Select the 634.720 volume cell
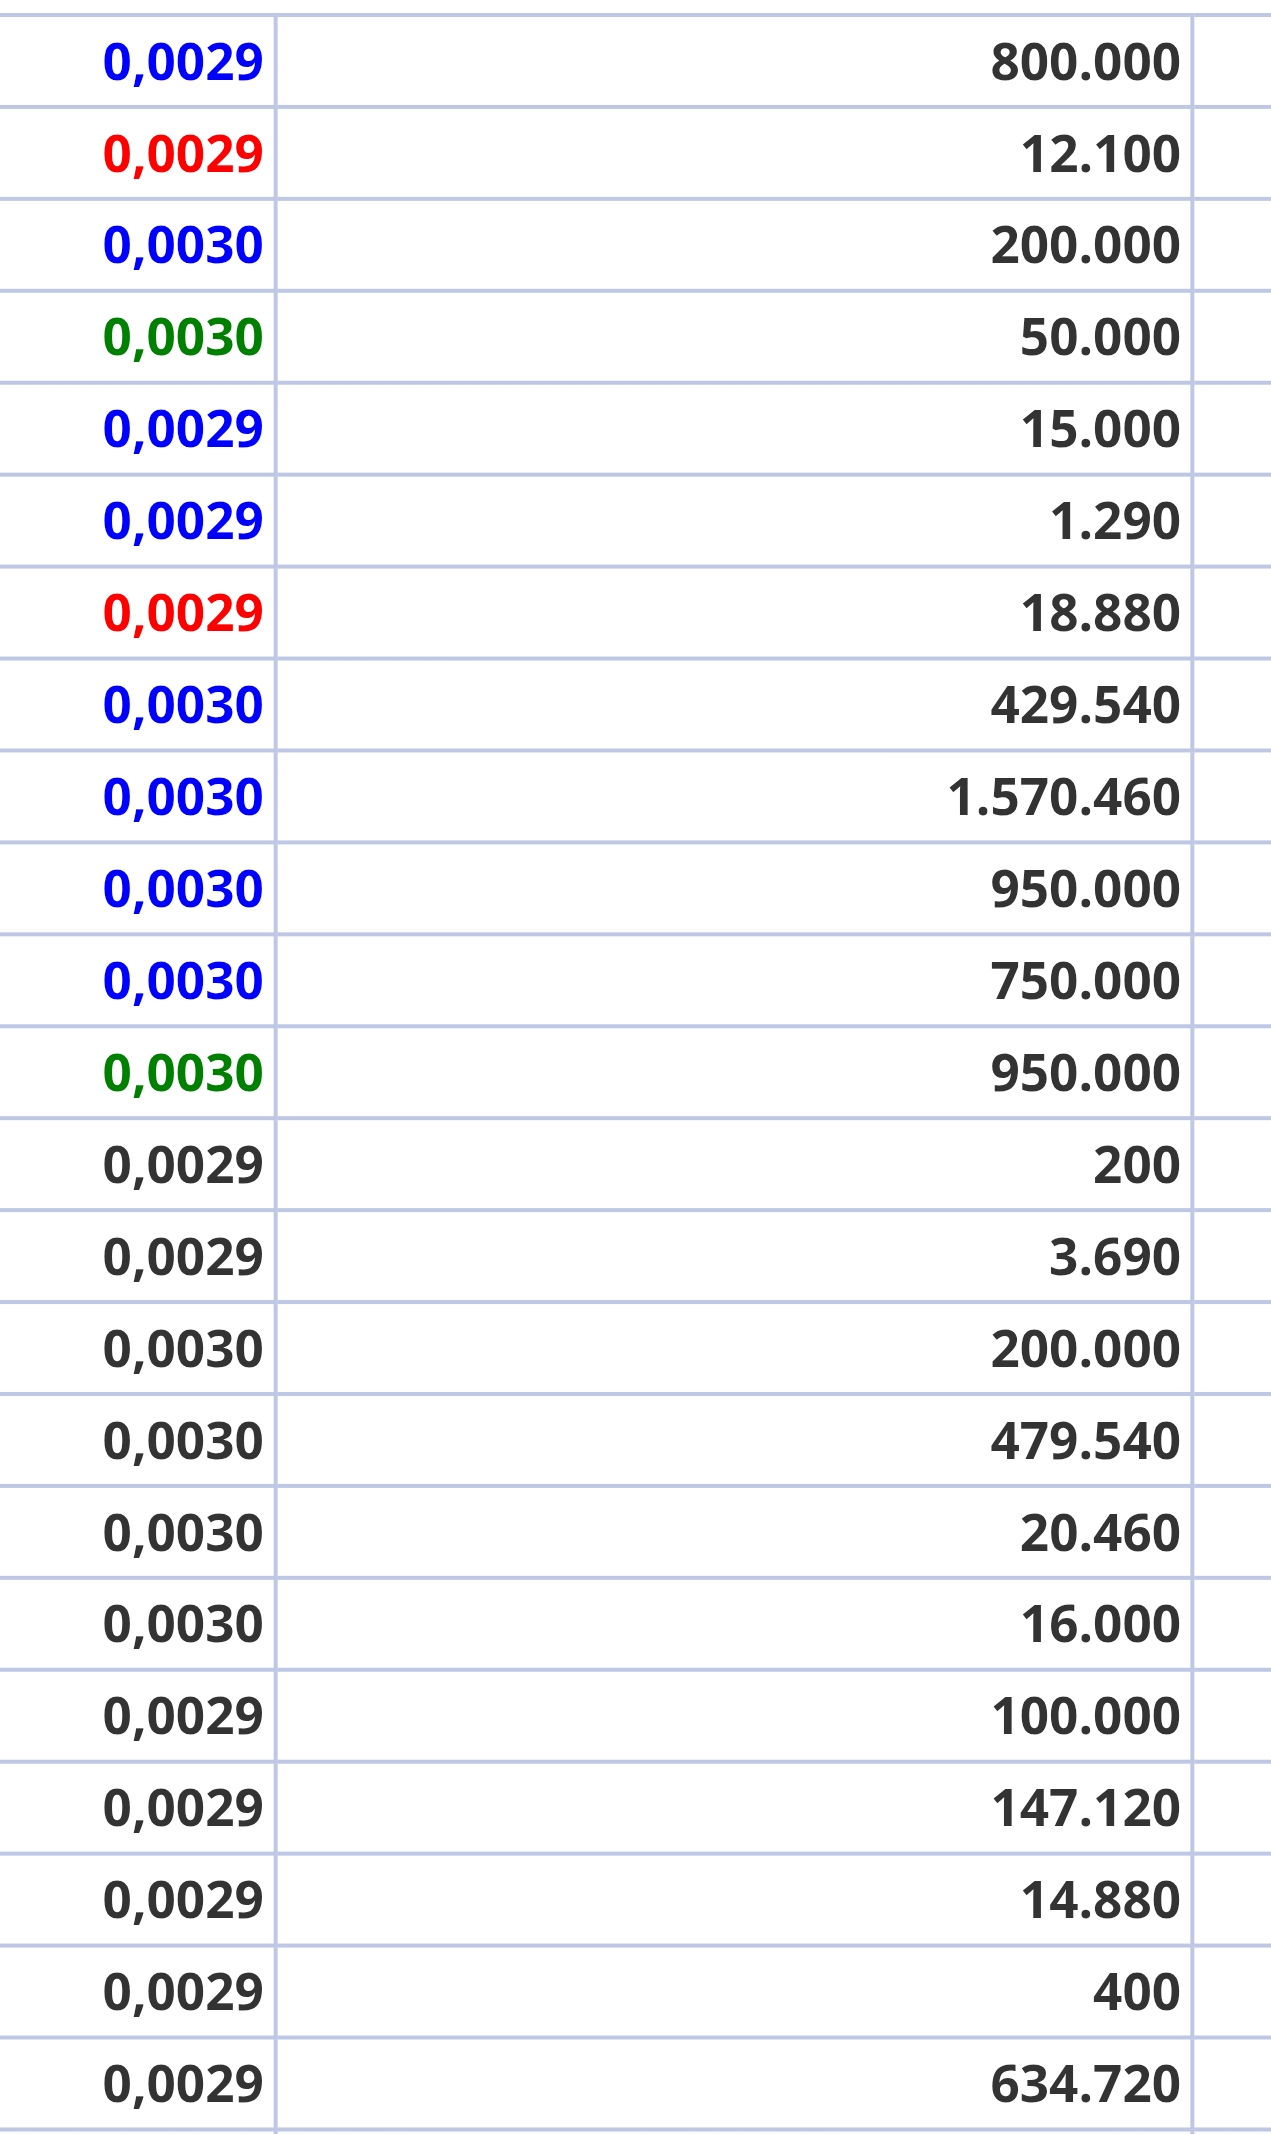This screenshot has width=1271, height=2134. [x=734, y=2084]
